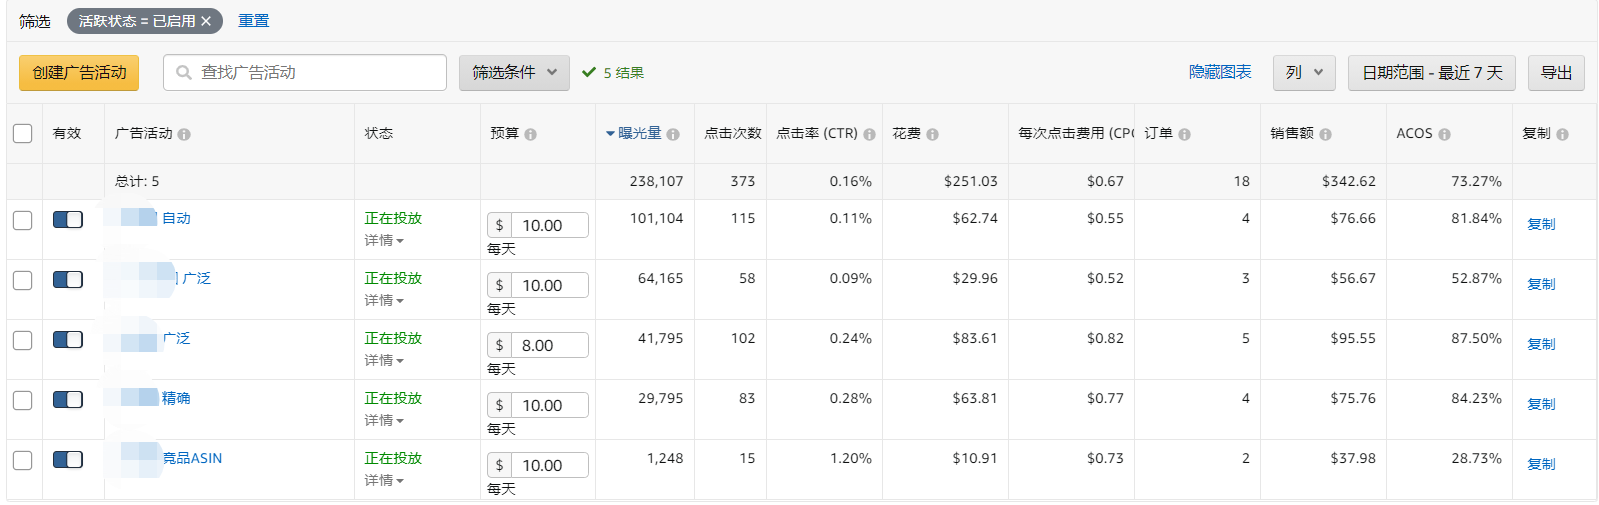Expand 详情 for the 精确 campaign
The width and height of the screenshot is (1599, 505).
pyautogui.click(x=384, y=421)
